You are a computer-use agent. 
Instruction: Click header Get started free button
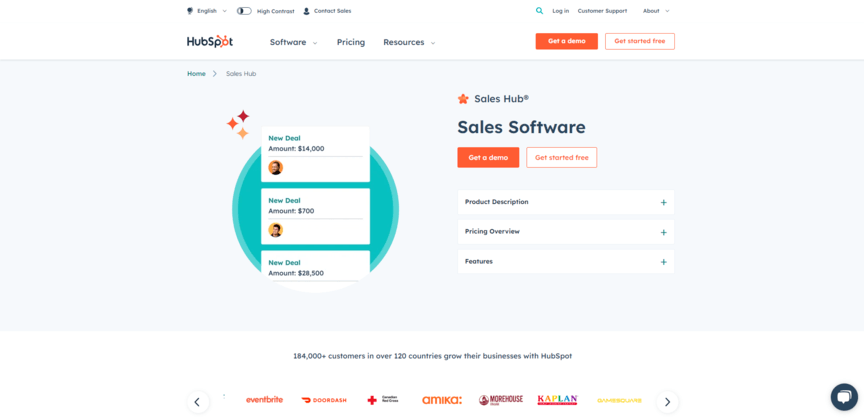pos(640,41)
